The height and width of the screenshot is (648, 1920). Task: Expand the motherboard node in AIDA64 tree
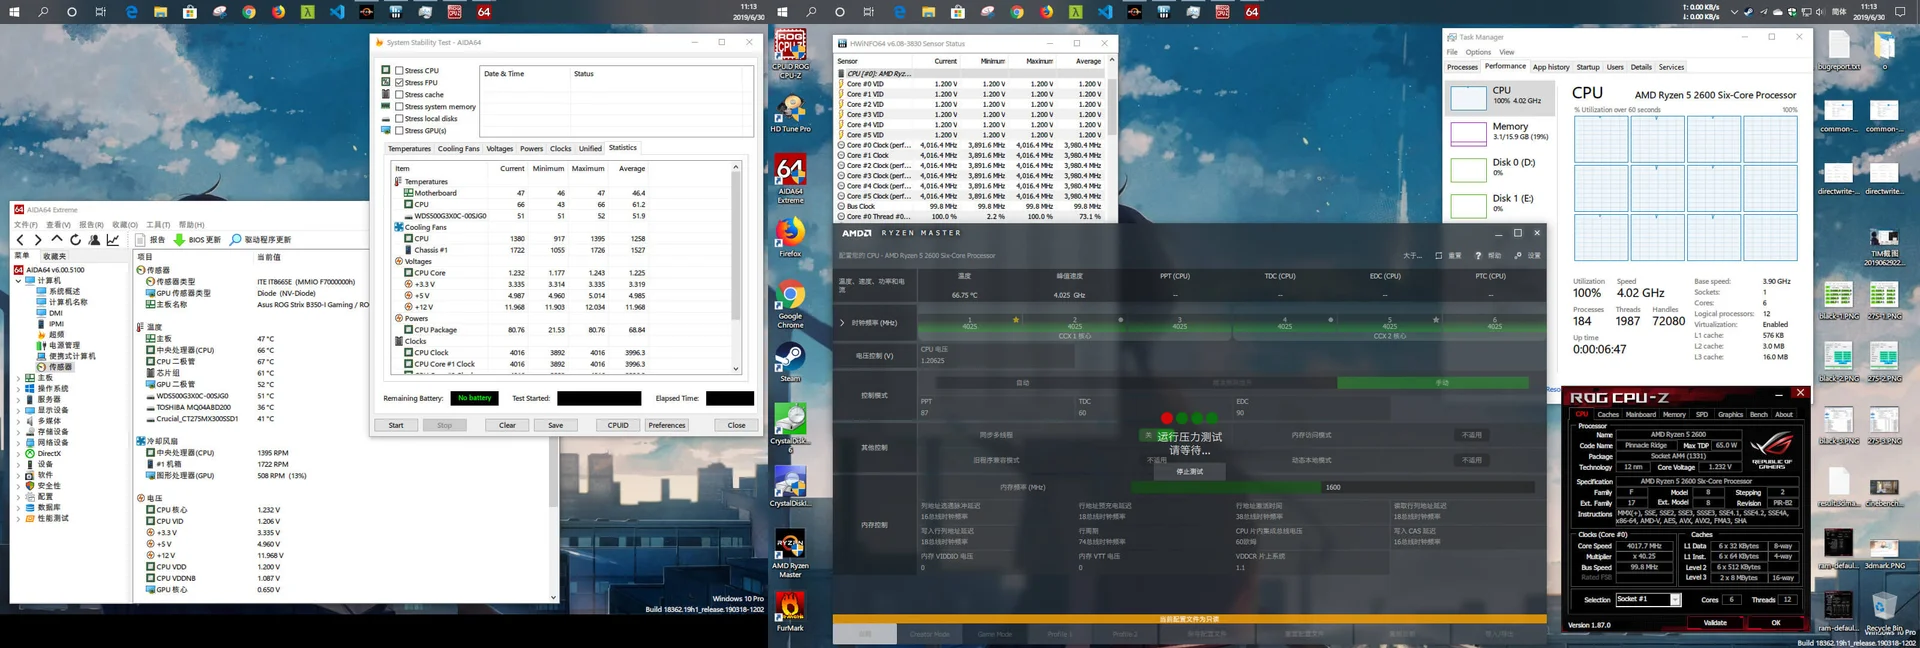(18, 378)
